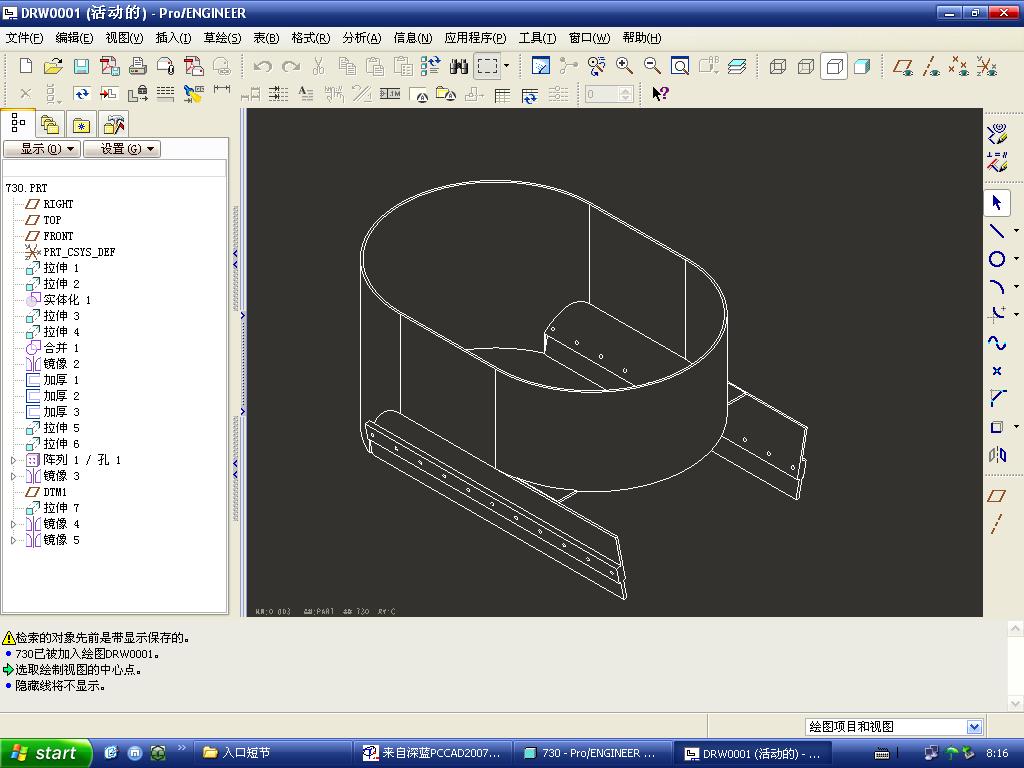The height and width of the screenshot is (768, 1024).
Task: Enable no hidden line display mode
Action: 834,66
